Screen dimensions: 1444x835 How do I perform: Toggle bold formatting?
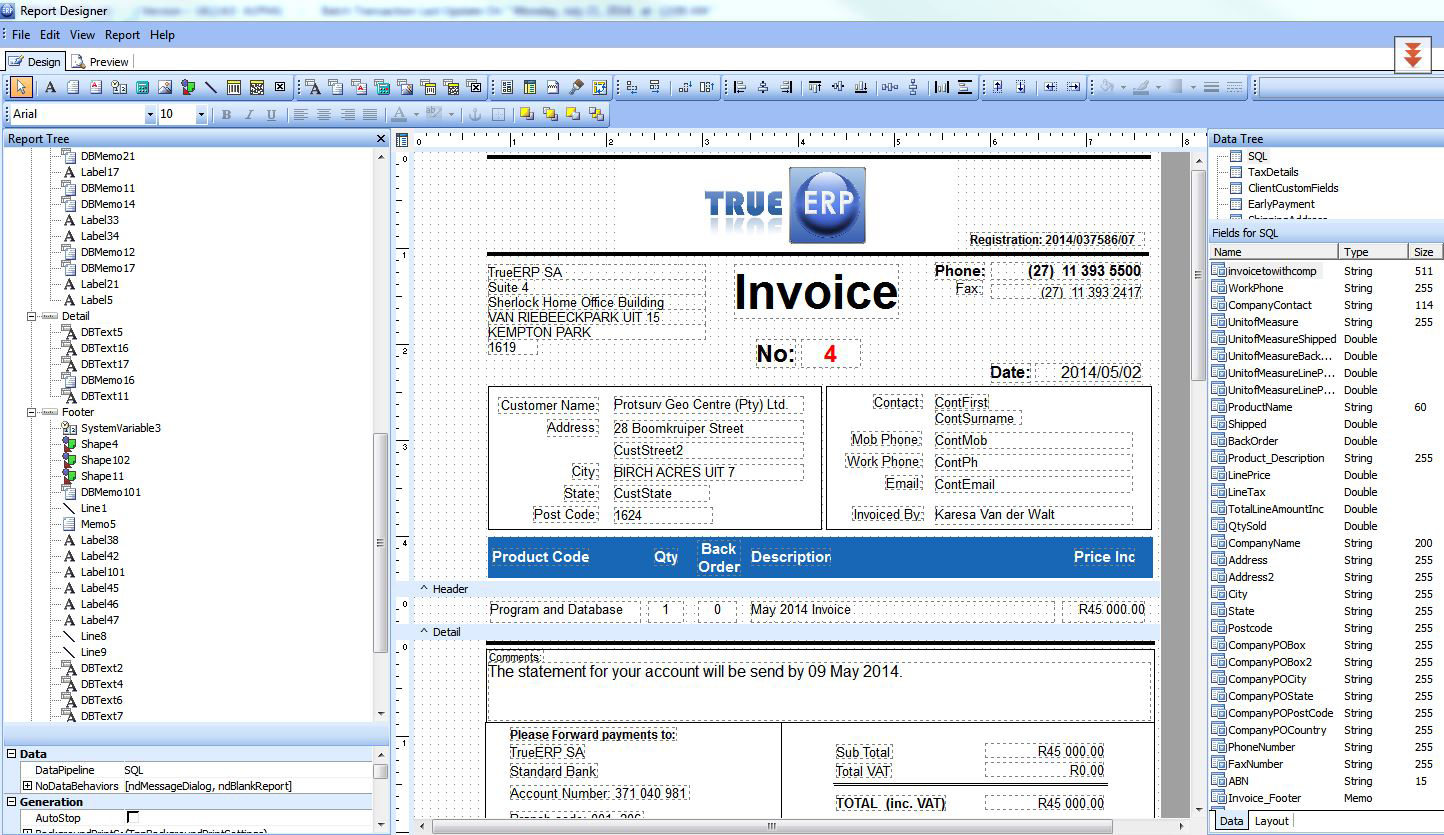[x=226, y=115]
